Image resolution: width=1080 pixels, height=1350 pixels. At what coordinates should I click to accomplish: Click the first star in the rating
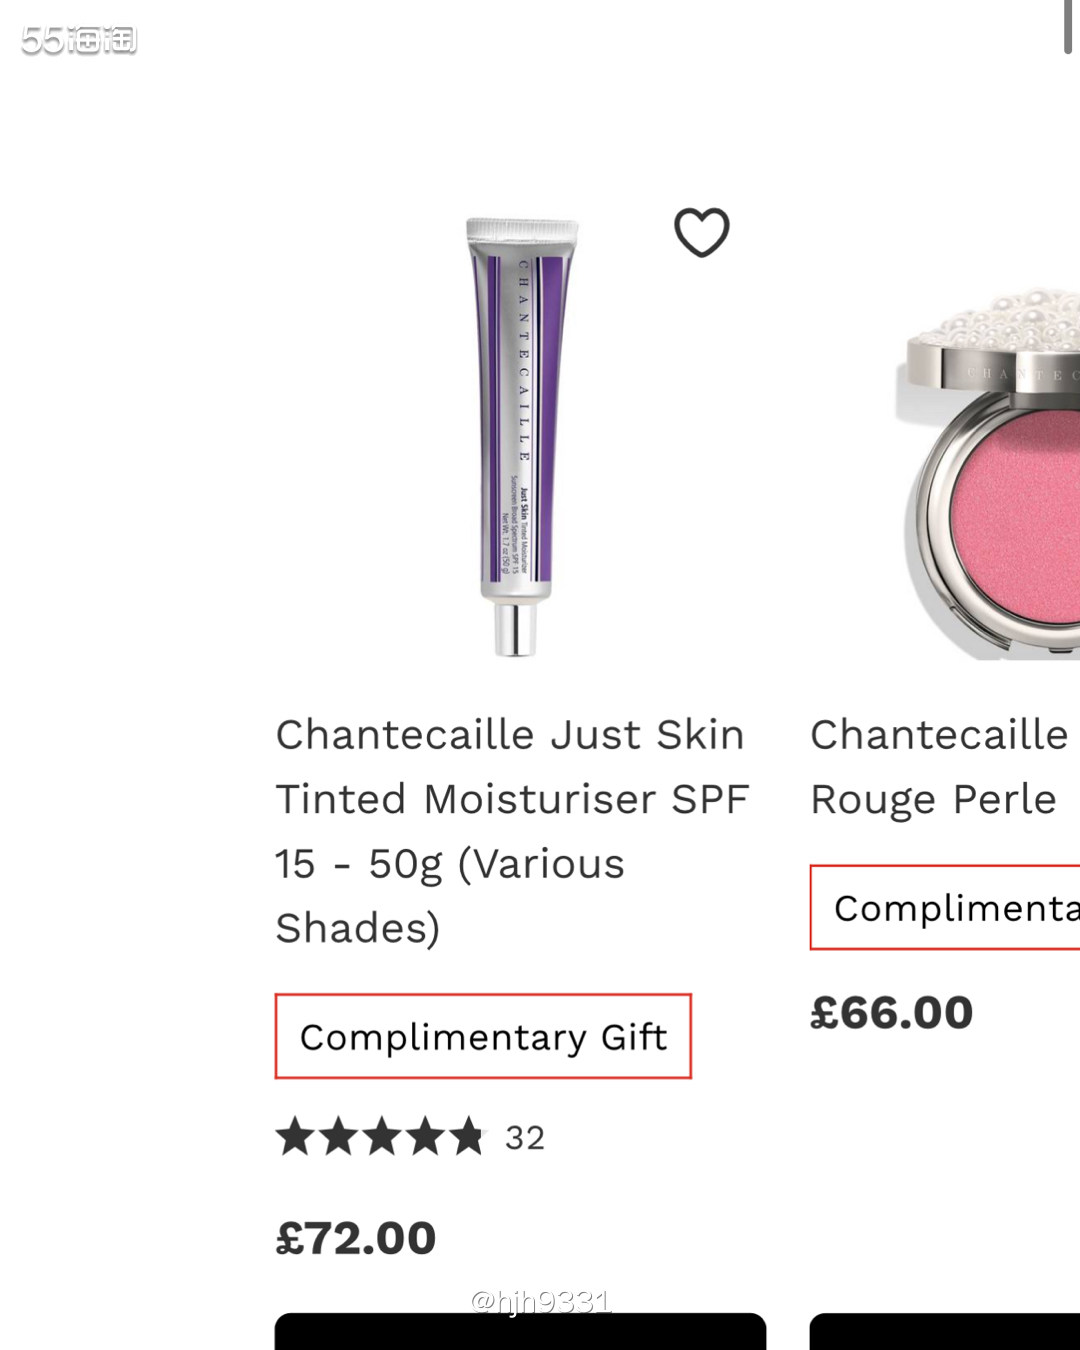295,1137
